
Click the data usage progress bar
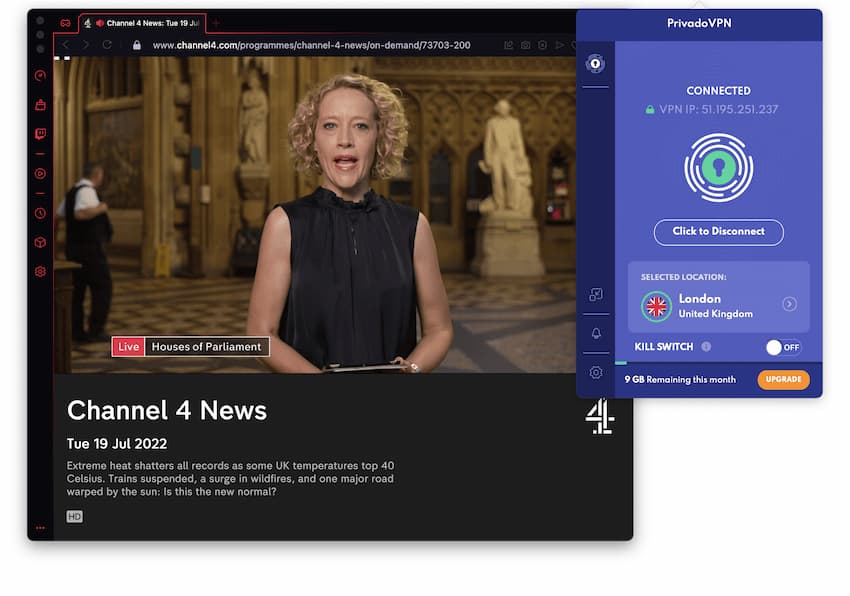pos(719,363)
